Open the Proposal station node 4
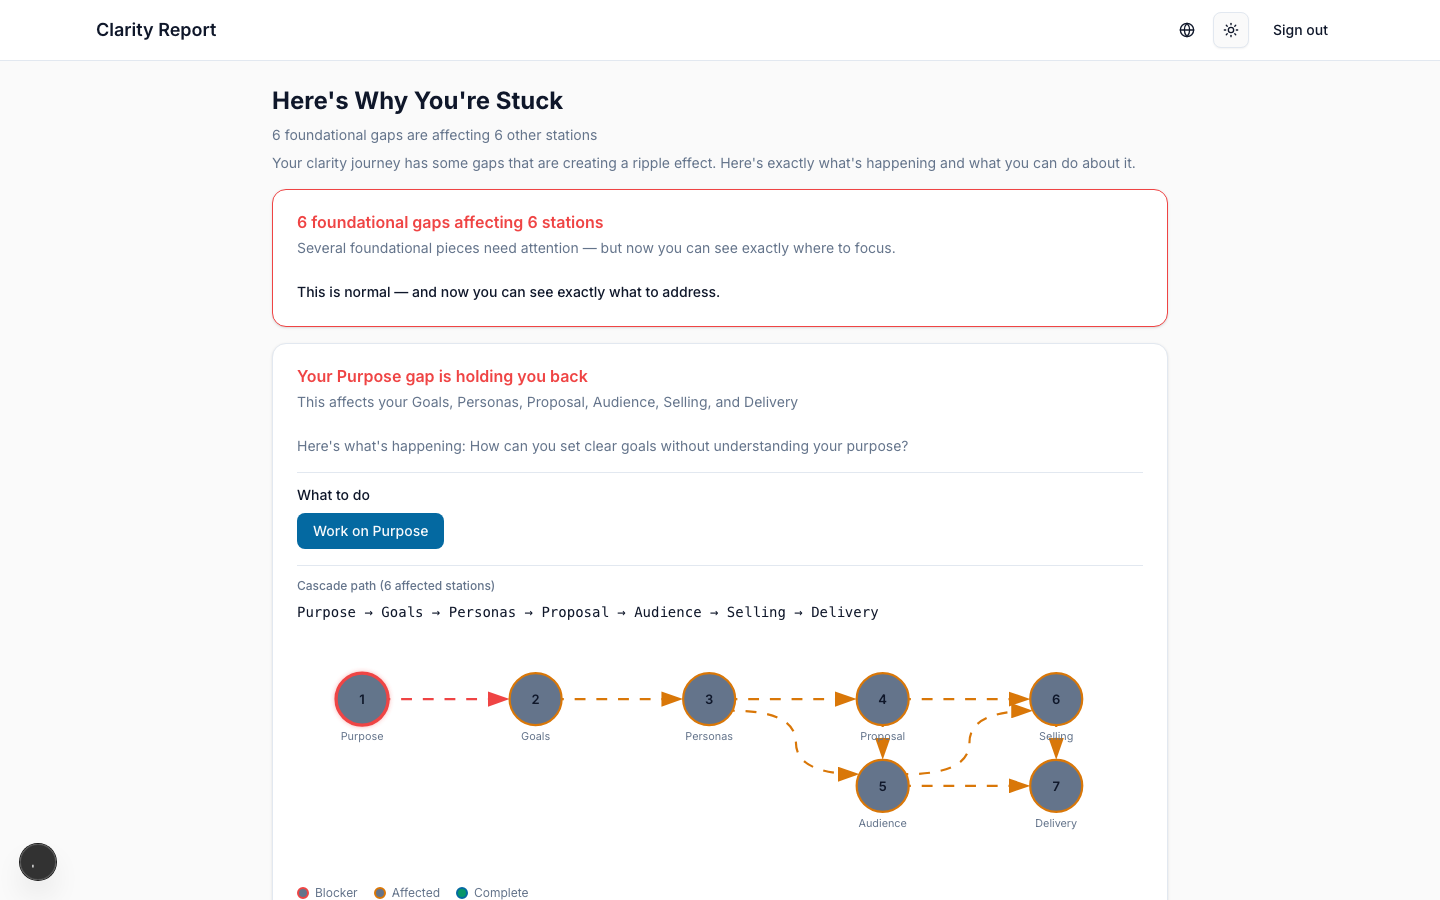This screenshot has height=900, width=1440. click(882, 699)
